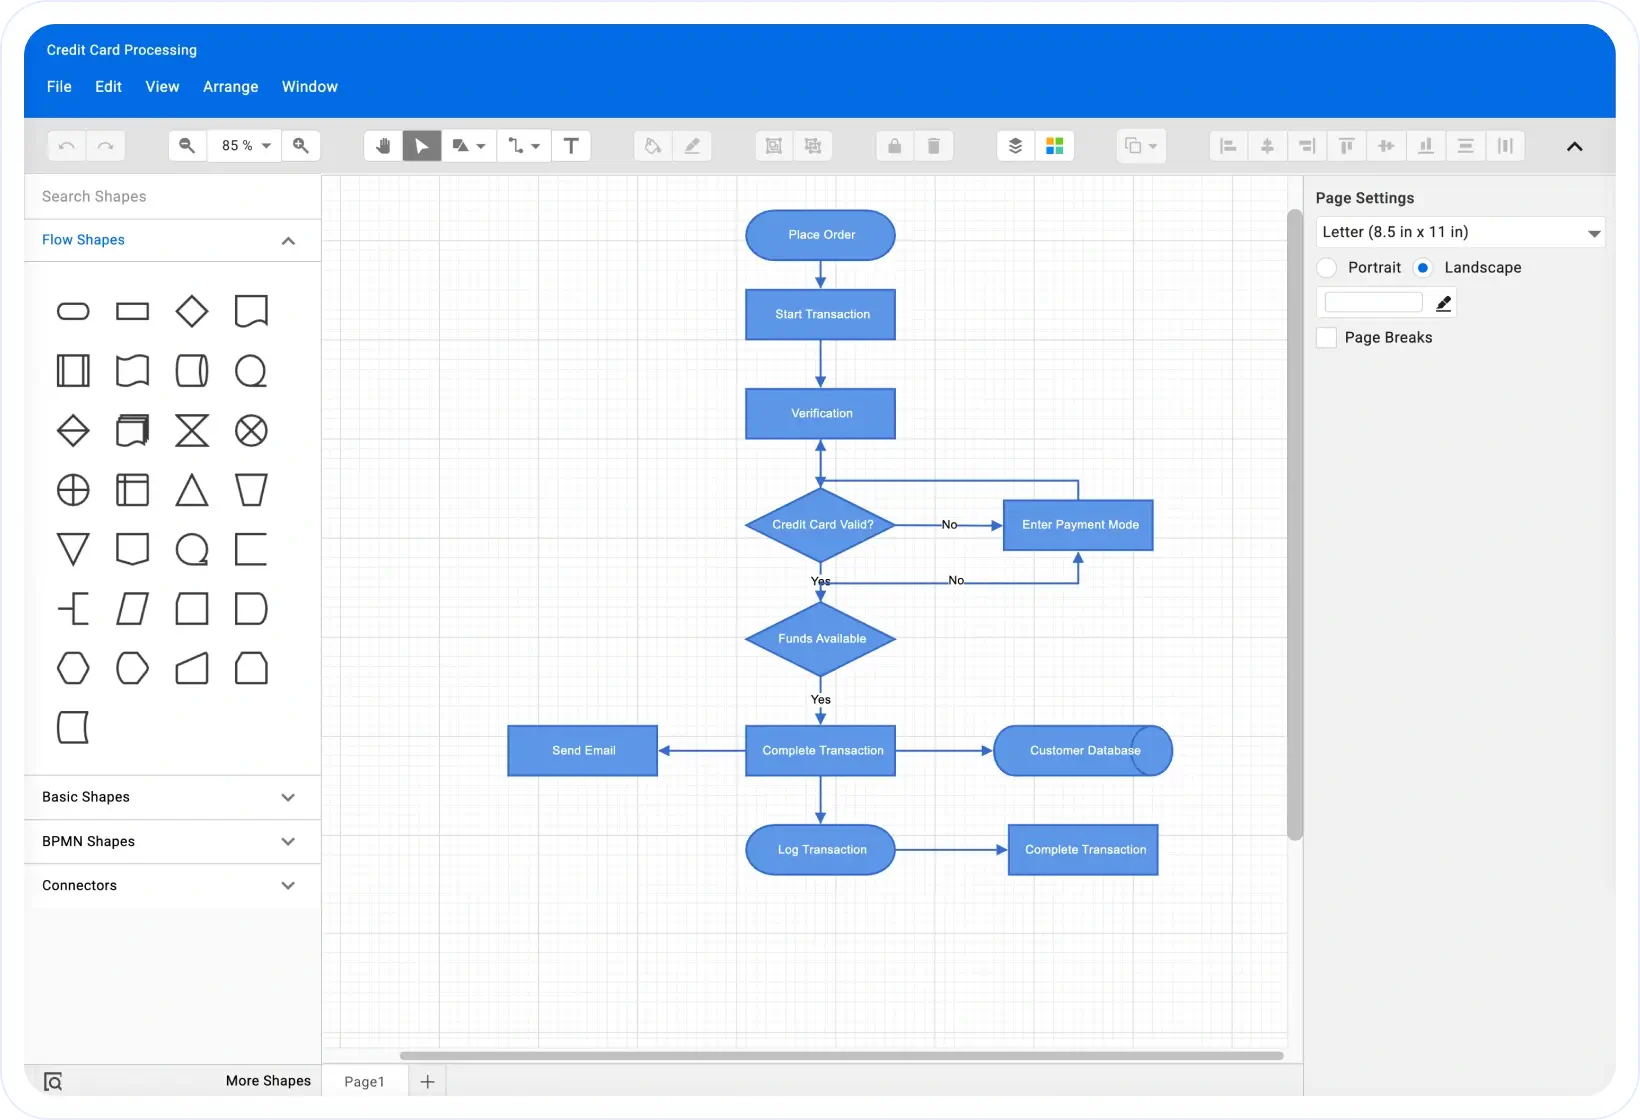Viewport: 1640px width, 1120px height.
Task: Open the layers stack icon
Action: 1015,146
